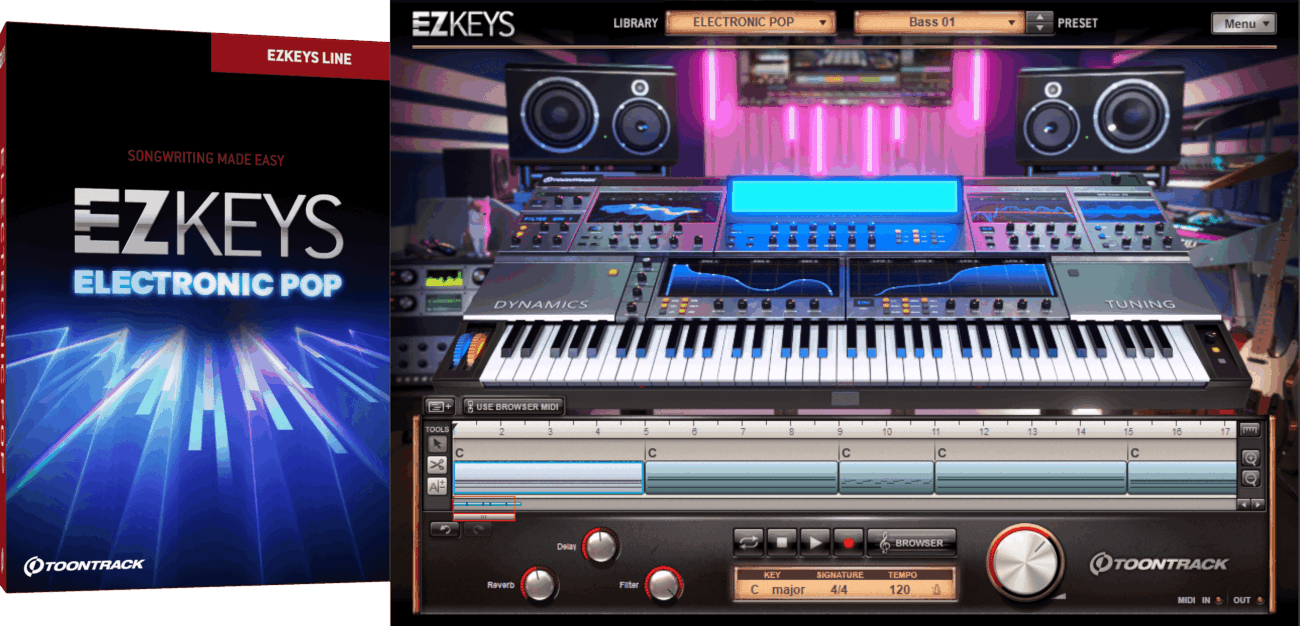Image resolution: width=1300 pixels, height=626 pixels.
Task: Click the C chord label at bar 11
Action: (941, 453)
